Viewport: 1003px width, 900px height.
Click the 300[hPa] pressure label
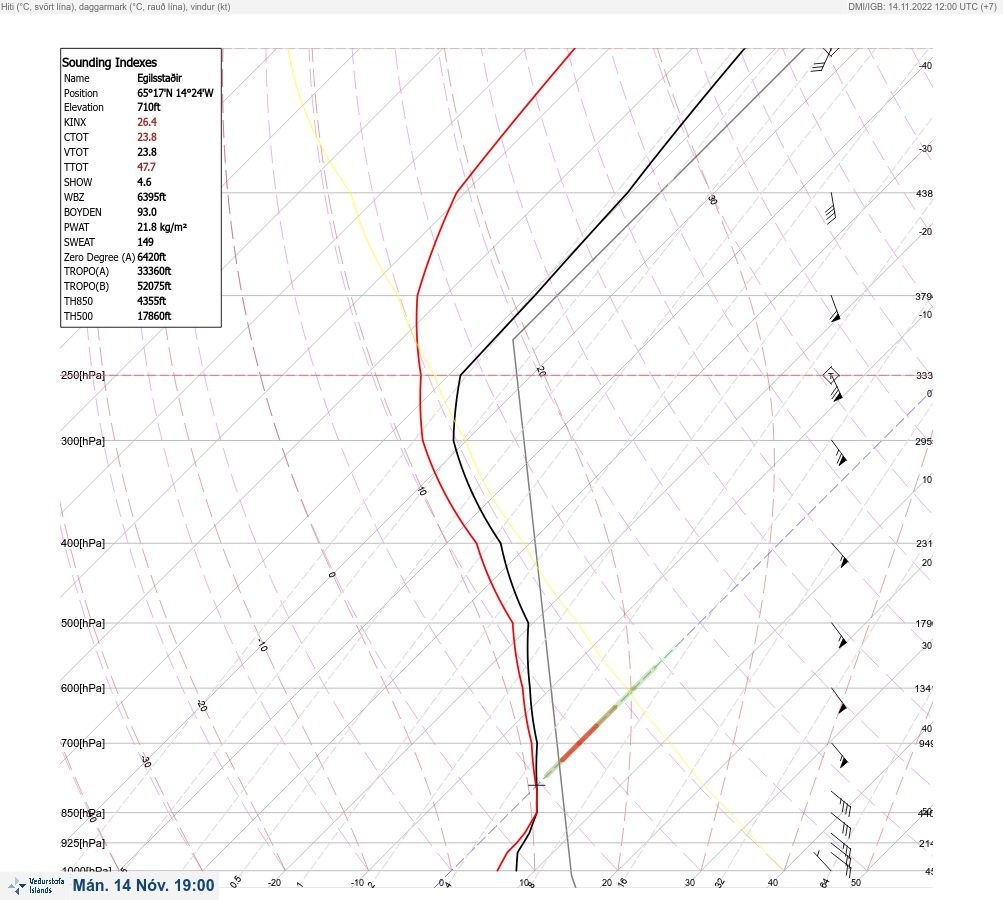83,441
